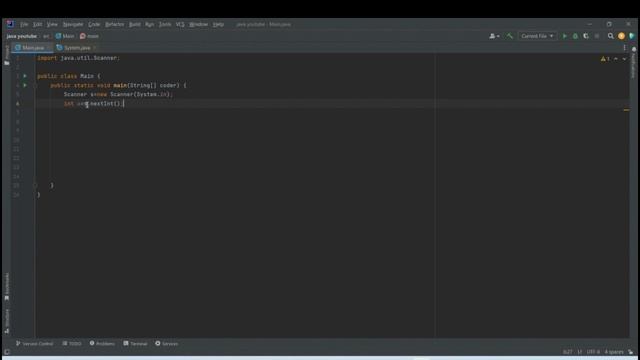Open the Current File run configuration dropdown
Screen dimensions: 640x360
tap(537, 36)
